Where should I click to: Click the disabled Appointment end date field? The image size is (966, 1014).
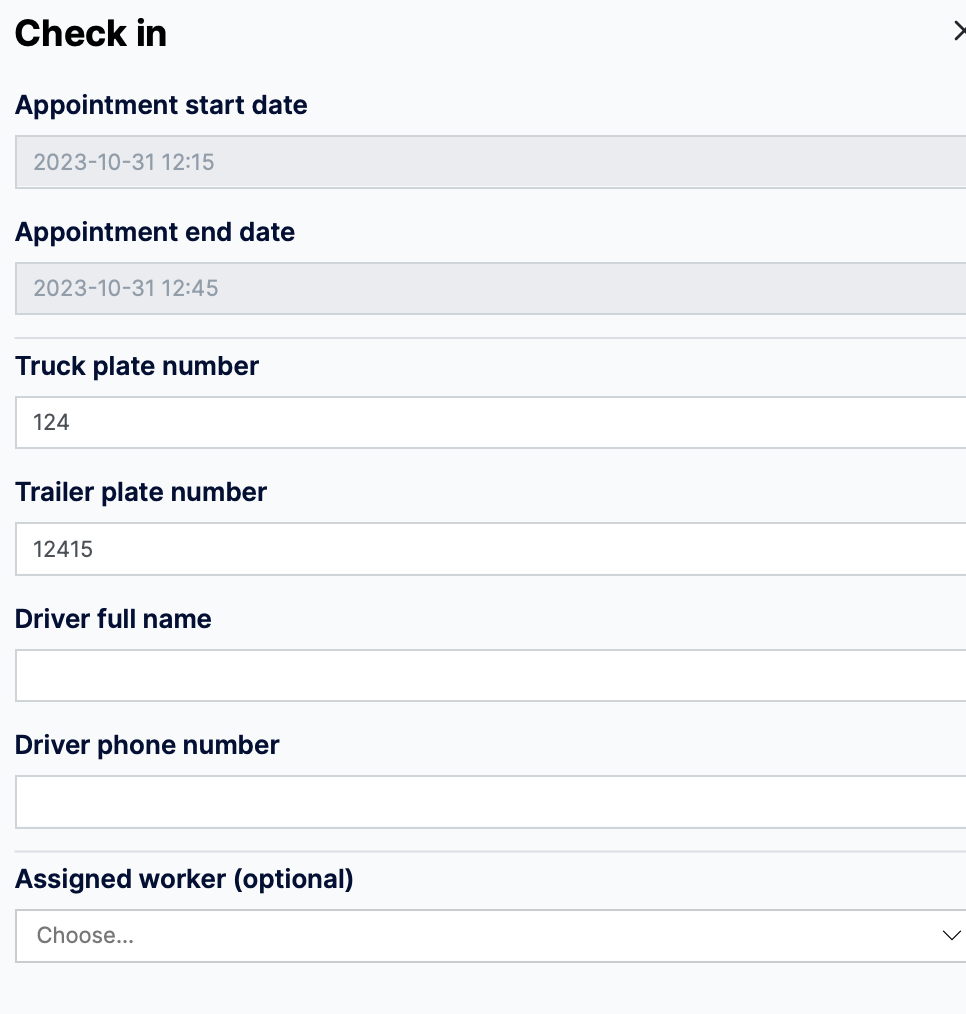[x=490, y=289]
